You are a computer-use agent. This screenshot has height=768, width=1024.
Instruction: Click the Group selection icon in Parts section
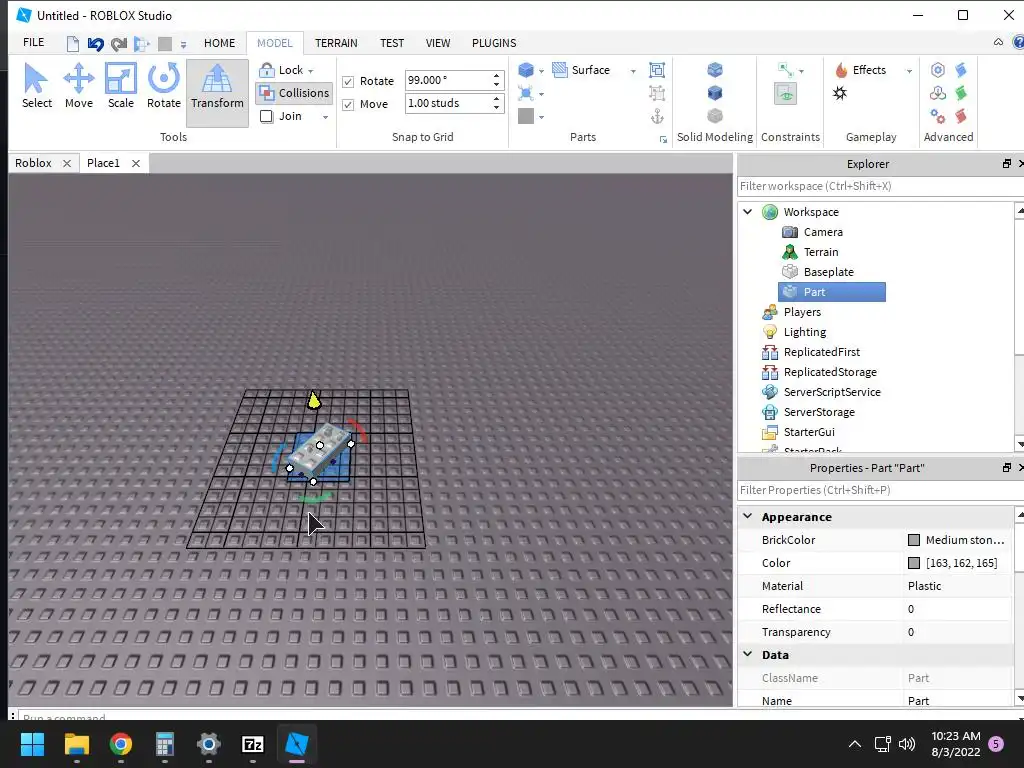pos(657,70)
